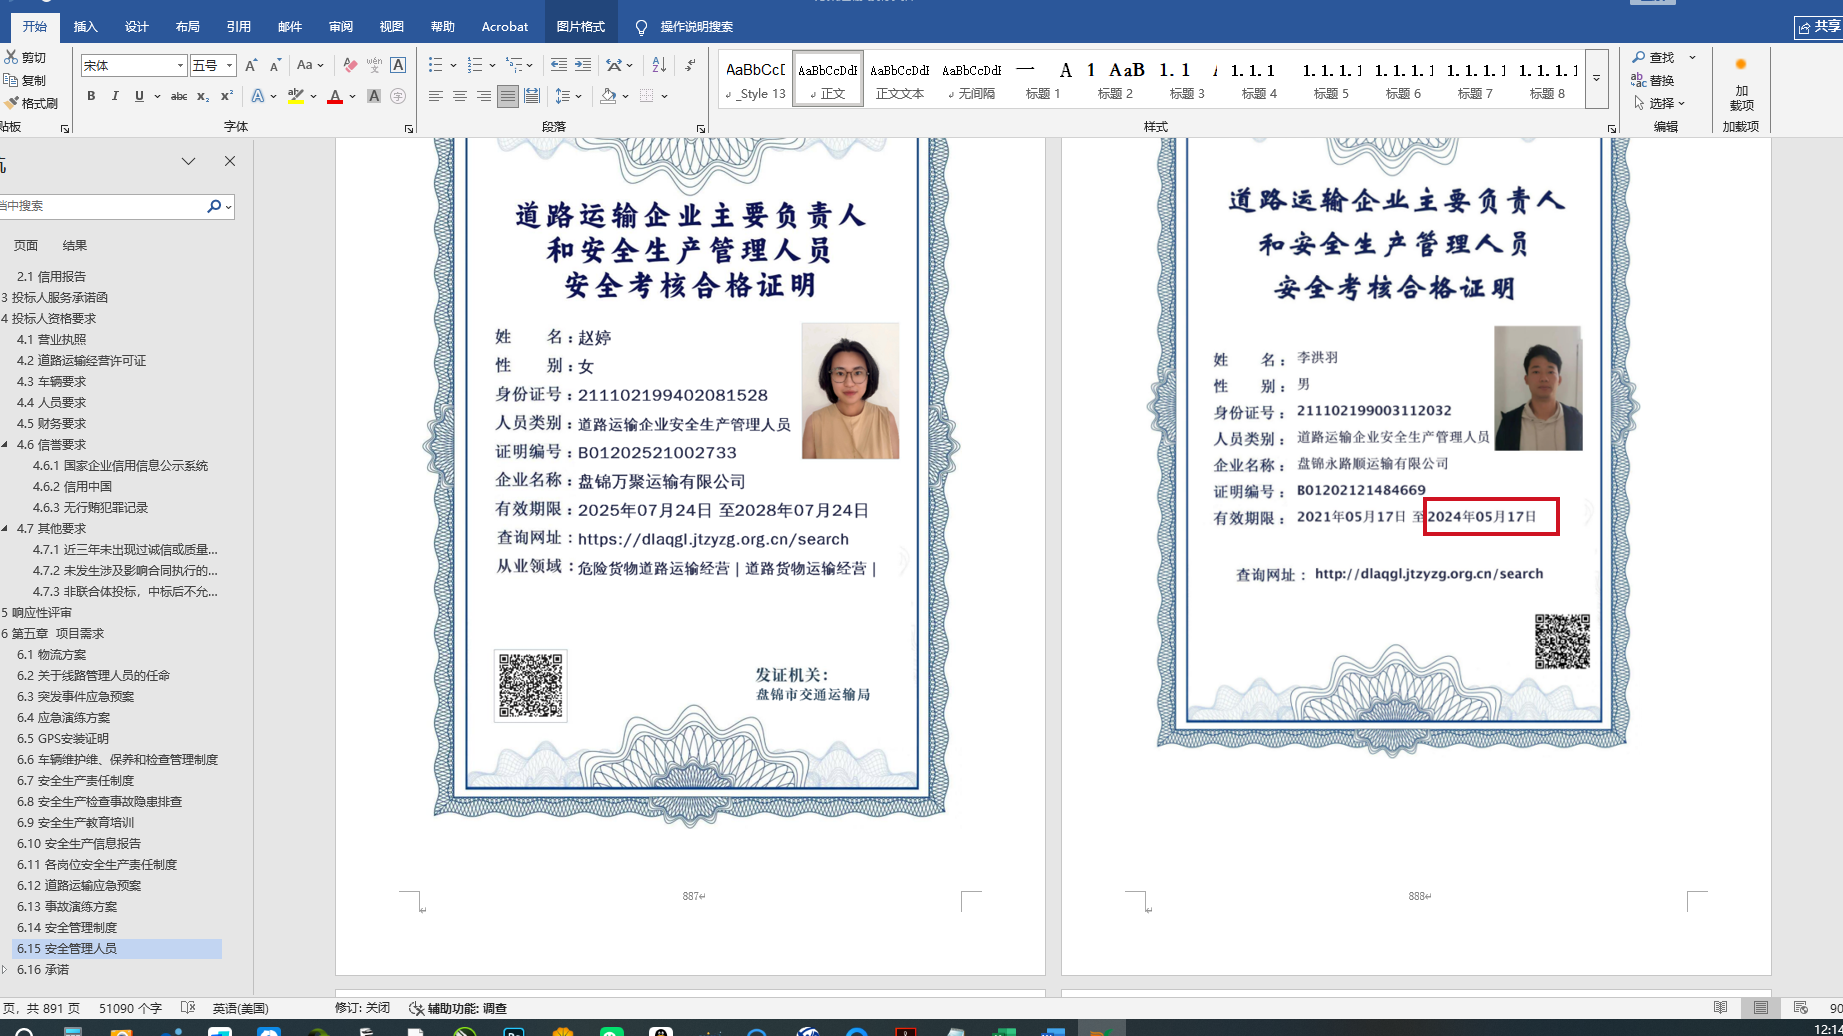Collapse the 4.6 信誉要求 heading

pyautogui.click(x=5, y=444)
